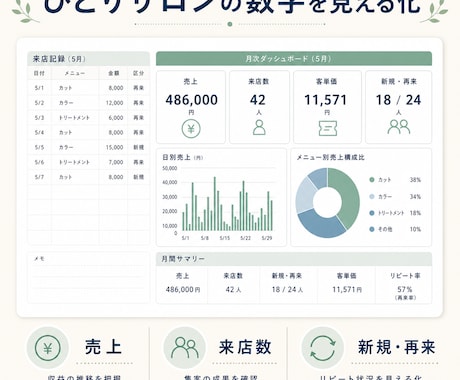The height and width of the screenshot is (380, 460).
Task: Click the 月次ダッシュボード (5月) green header bar
Action: click(x=294, y=59)
